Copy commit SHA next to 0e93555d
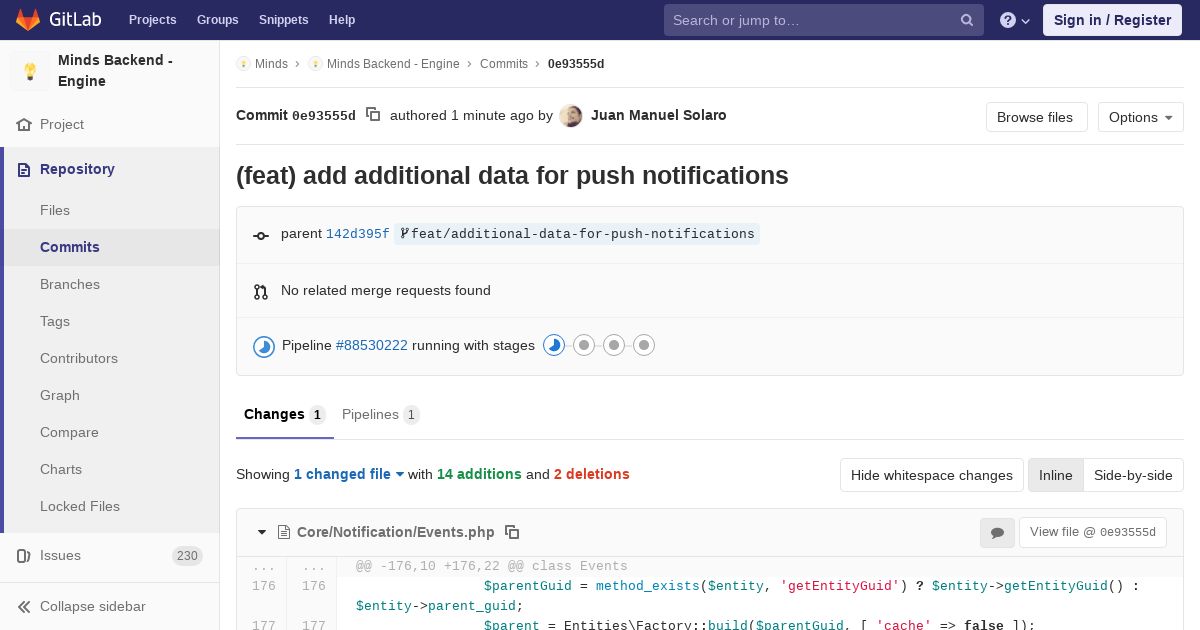This screenshot has width=1200, height=630. pos(373,115)
